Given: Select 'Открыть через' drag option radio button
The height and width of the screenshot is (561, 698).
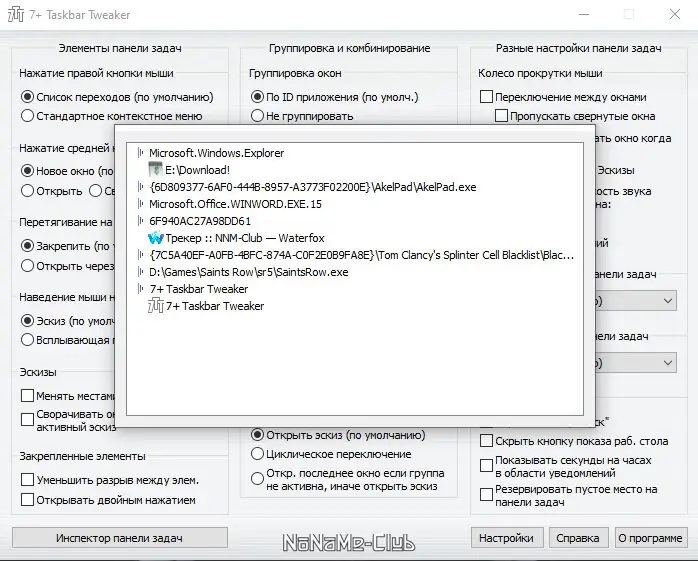Looking at the screenshot, I should click(27, 265).
